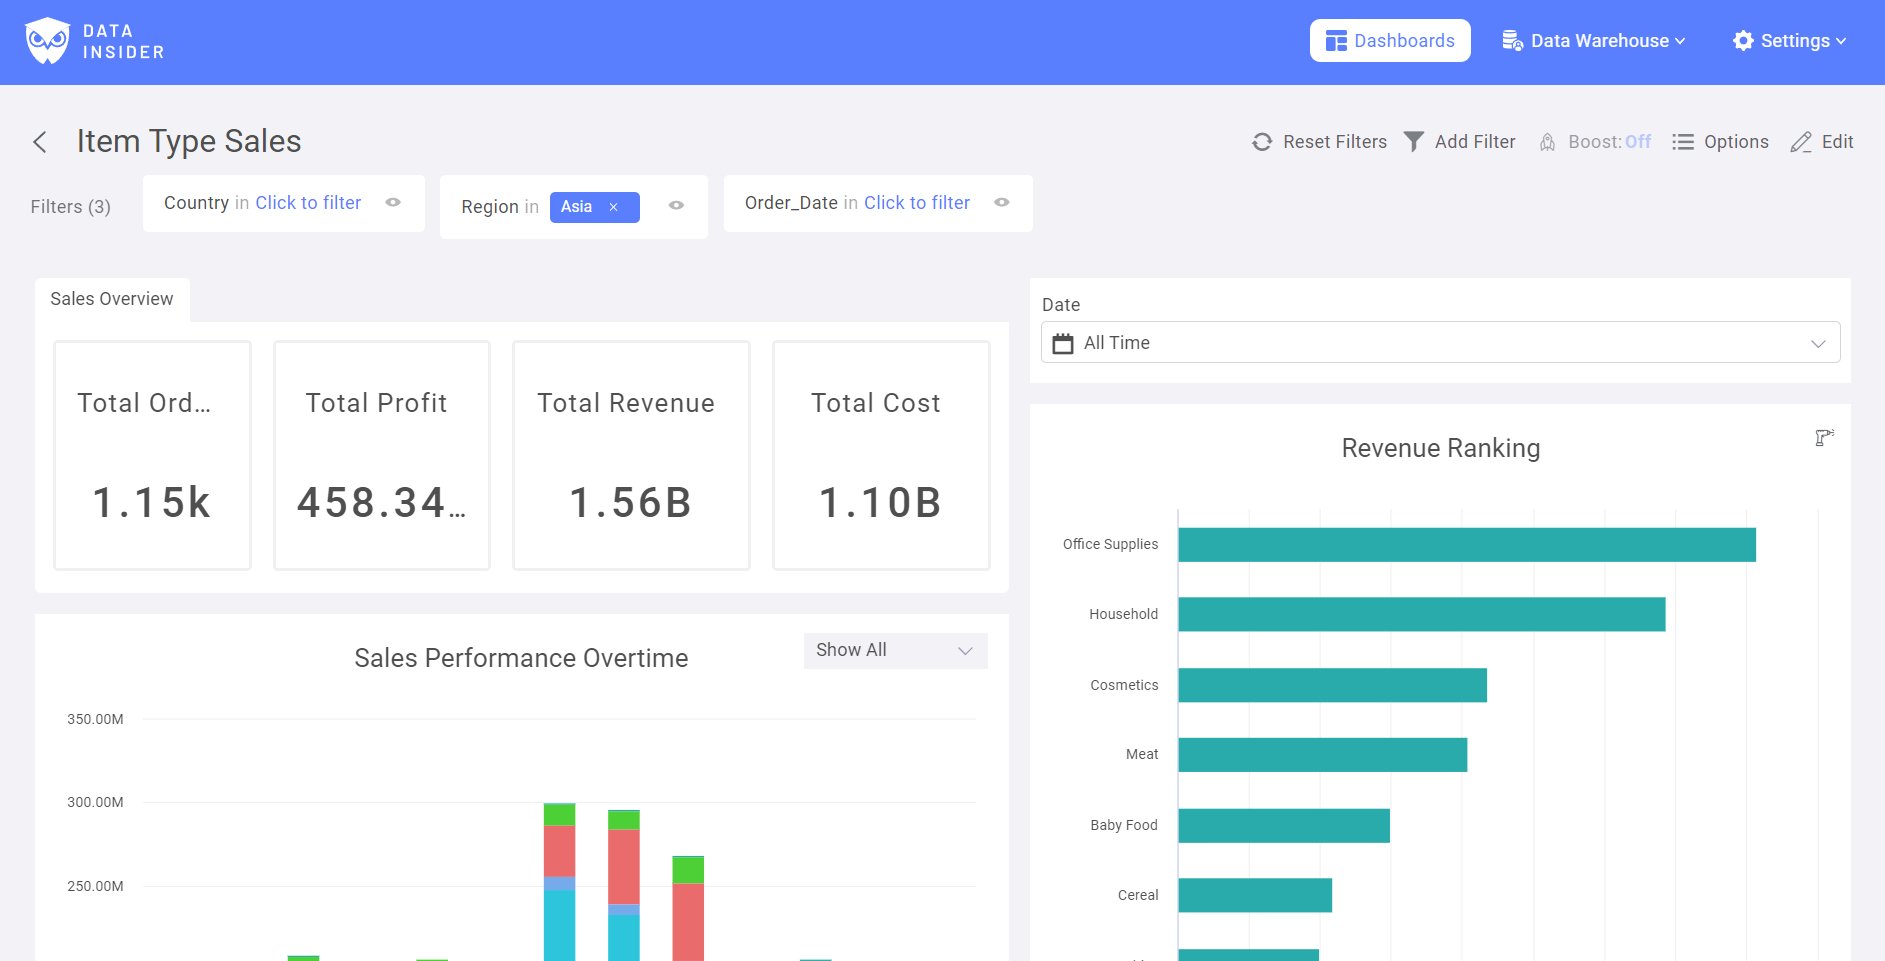Viewport: 1885px width, 961px height.
Task: Click the Add Filter funnel icon
Action: pyautogui.click(x=1413, y=142)
